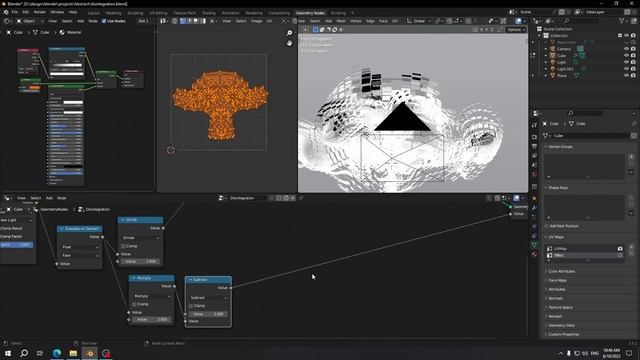This screenshot has width=640, height=360.
Task: Click the Plane object icon in outliner
Action: tap(553, 76)
